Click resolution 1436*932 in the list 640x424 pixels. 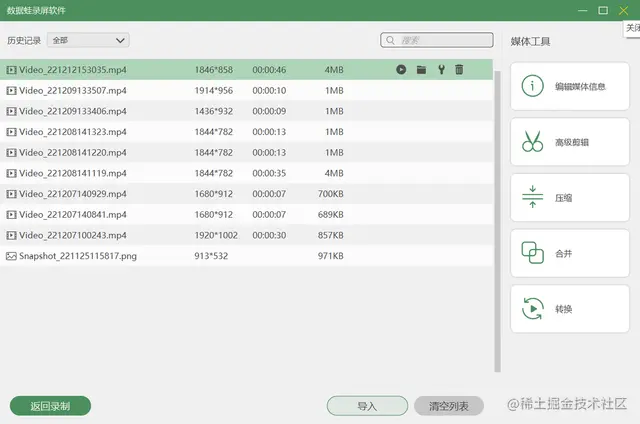[x=213, y=111]
